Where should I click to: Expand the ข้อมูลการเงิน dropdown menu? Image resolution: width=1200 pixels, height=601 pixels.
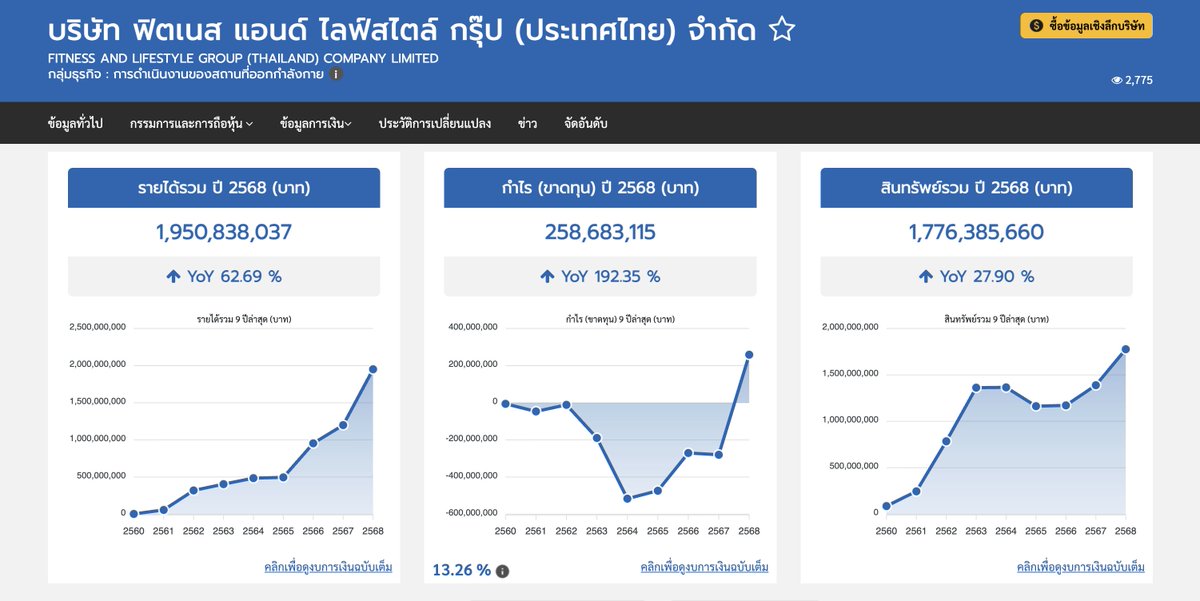point(316,124)
